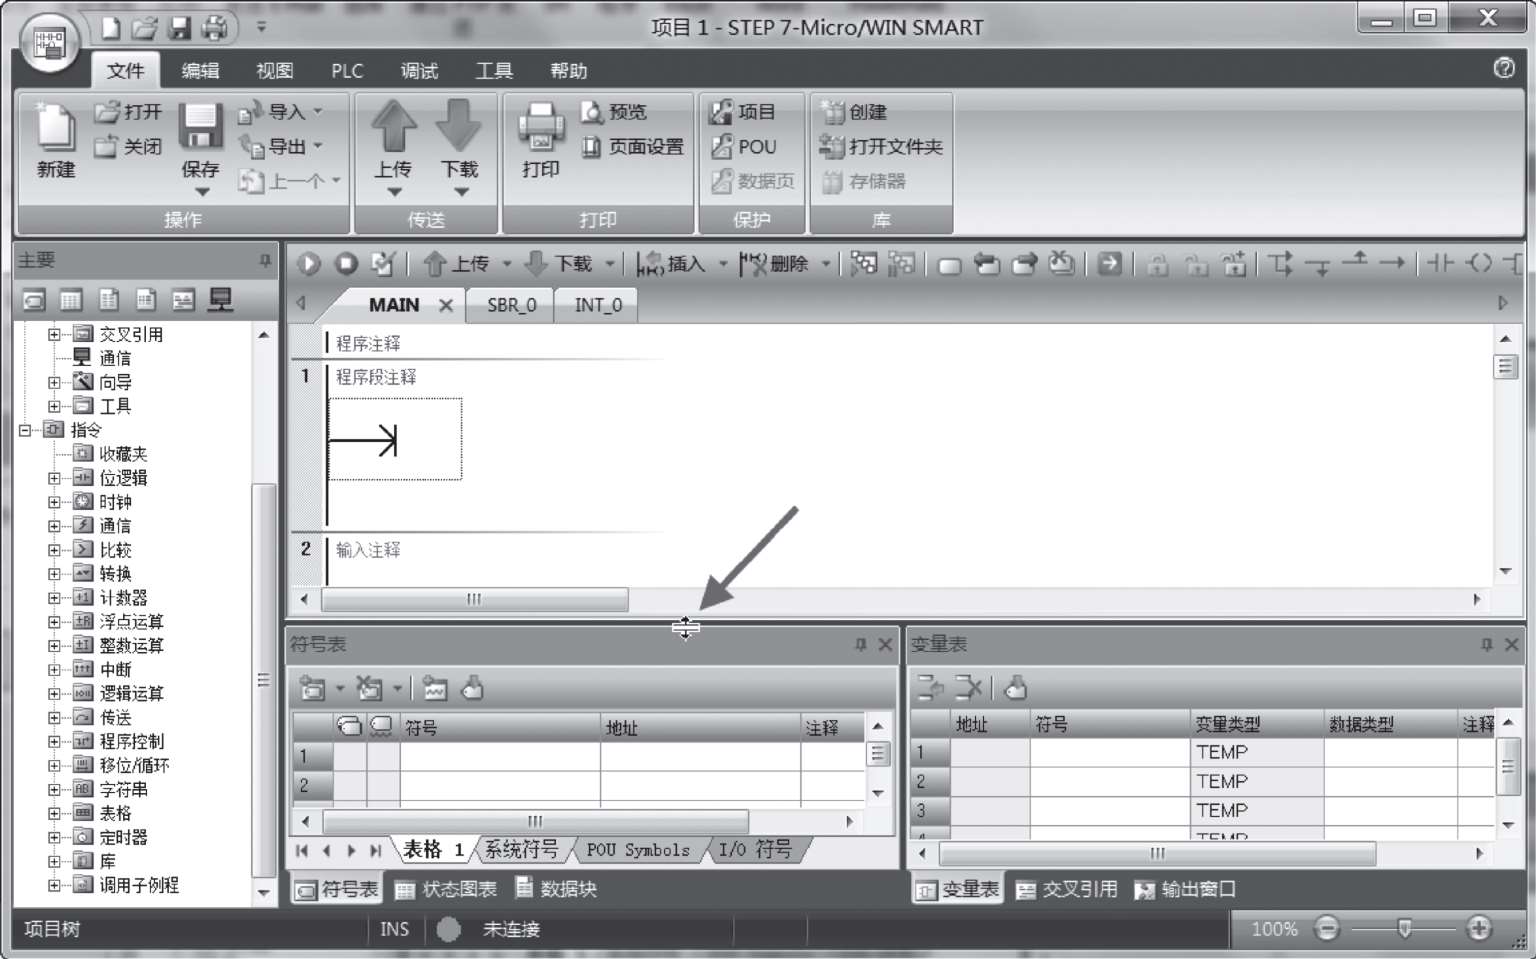Click the 变量表 bottom panel button
Viewport: 1536px width, 959px height.
957,889
